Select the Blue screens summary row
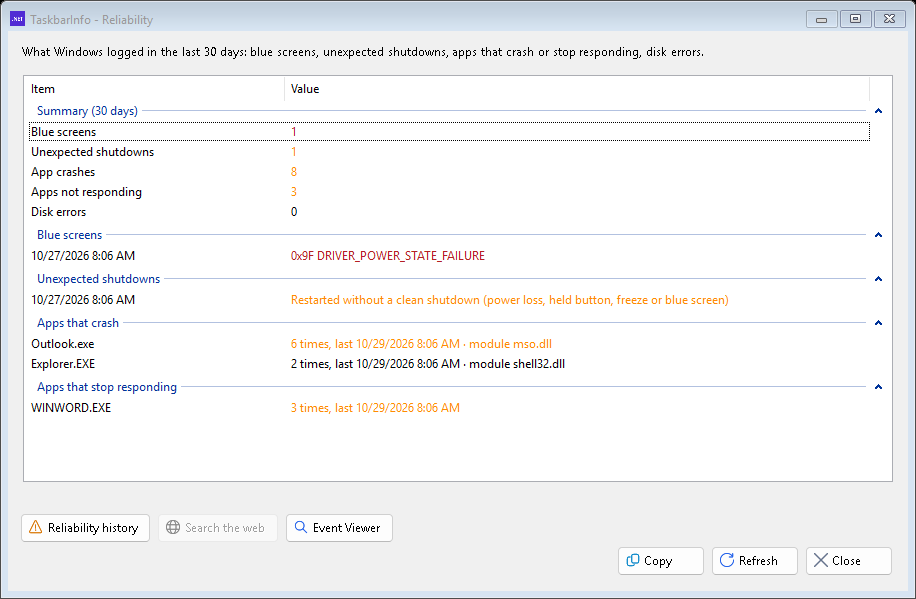The width and height of the screenshot is (916, 599). (449, 132)
